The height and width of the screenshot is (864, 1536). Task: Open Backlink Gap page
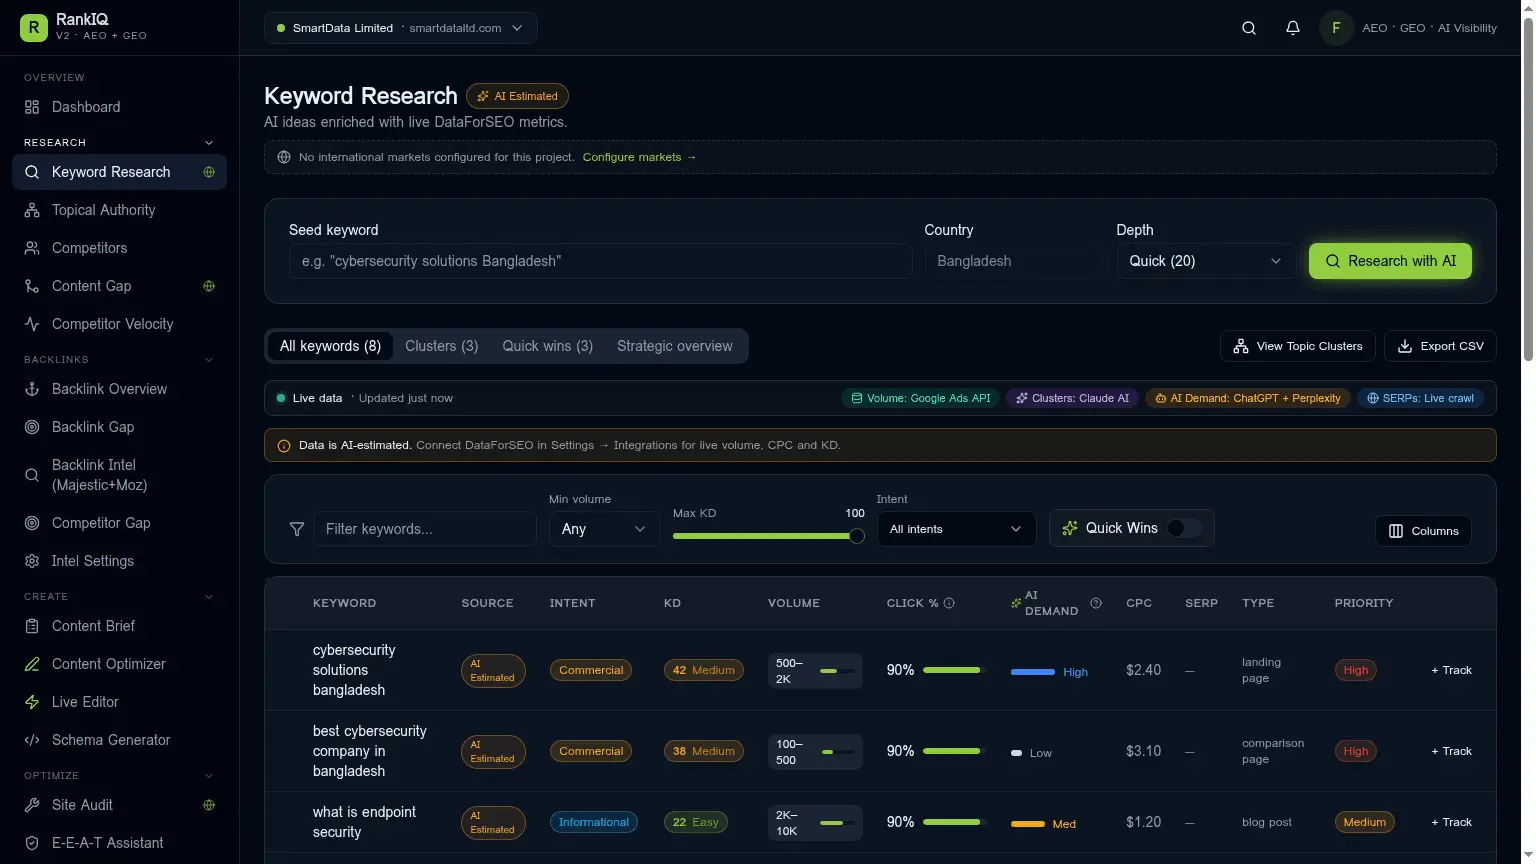point(119,427)
